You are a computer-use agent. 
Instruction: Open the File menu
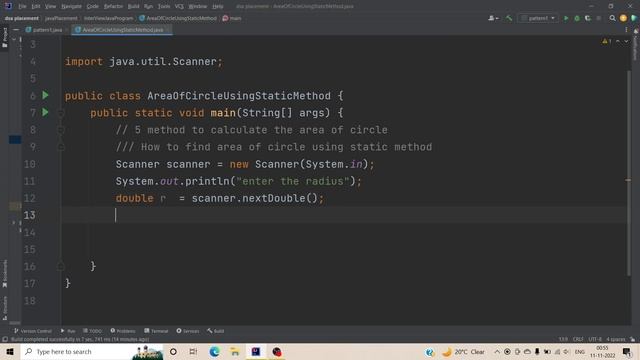click(22, 6)
